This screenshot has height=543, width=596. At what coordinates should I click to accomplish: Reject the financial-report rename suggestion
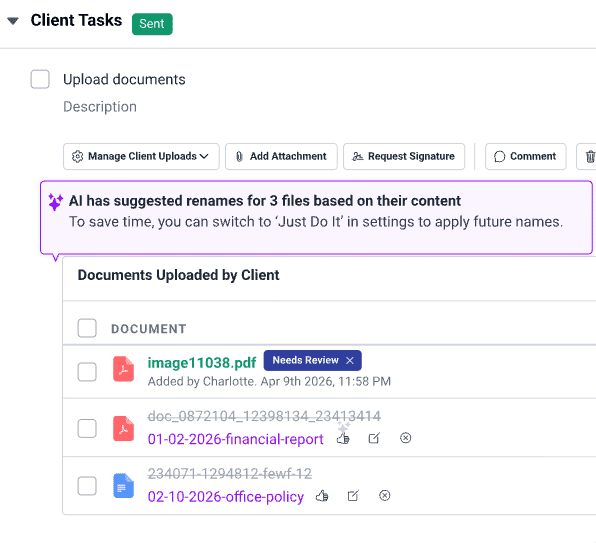[406, 438]
